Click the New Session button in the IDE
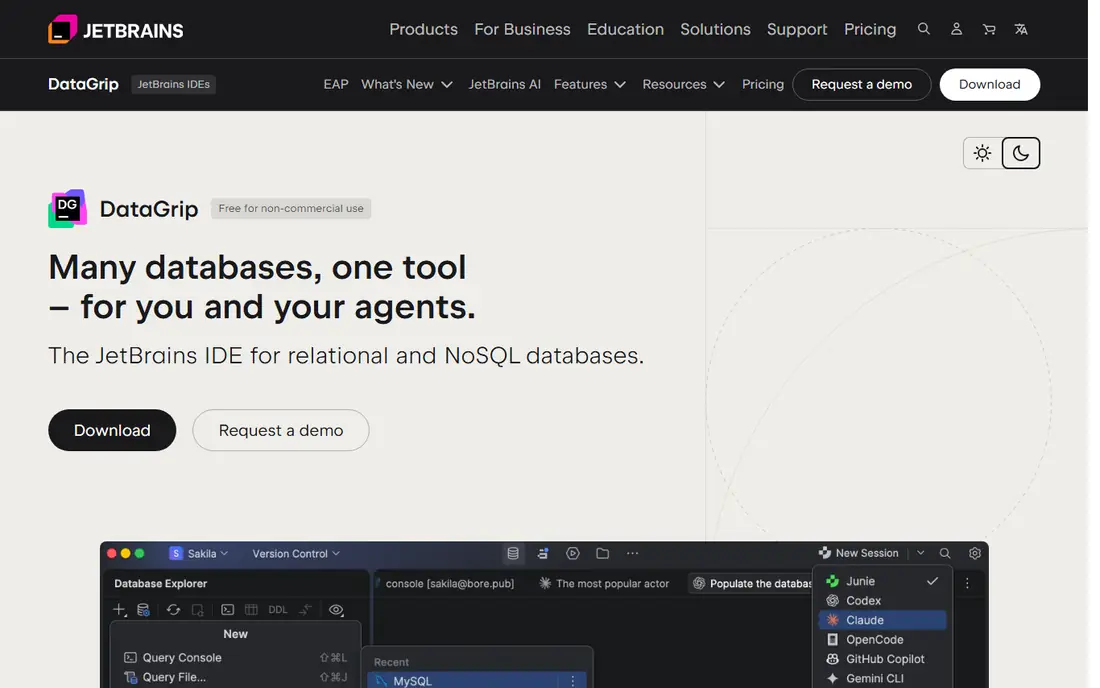Viewport: 1100px width, 688px height. pos(859,553)
